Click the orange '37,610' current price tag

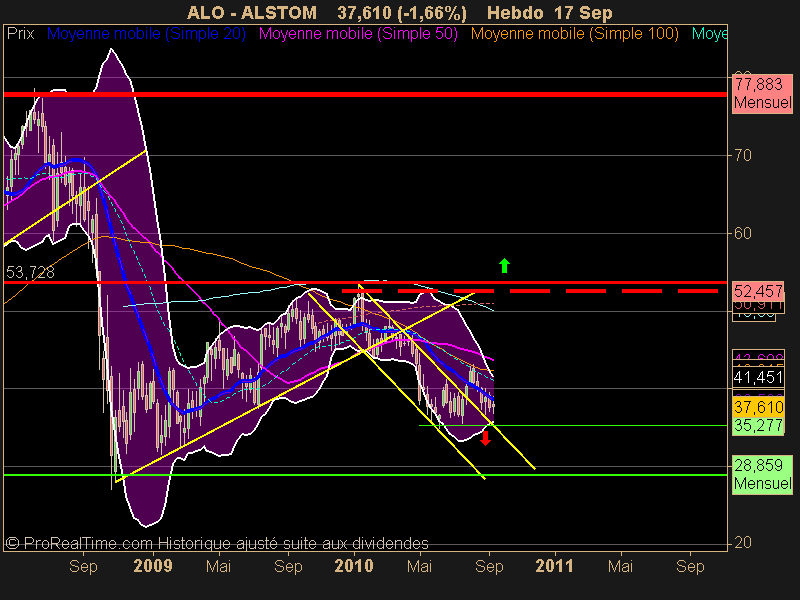coord(758,407)
